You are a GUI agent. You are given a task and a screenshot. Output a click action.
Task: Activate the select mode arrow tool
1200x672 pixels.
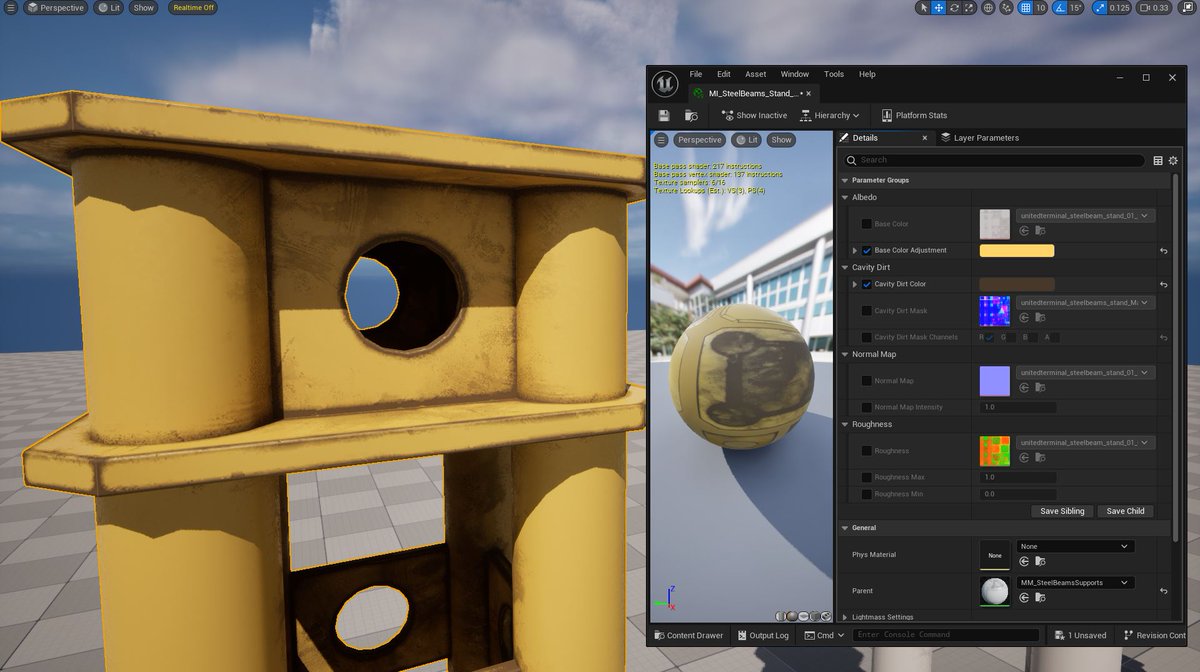point(924,8)
